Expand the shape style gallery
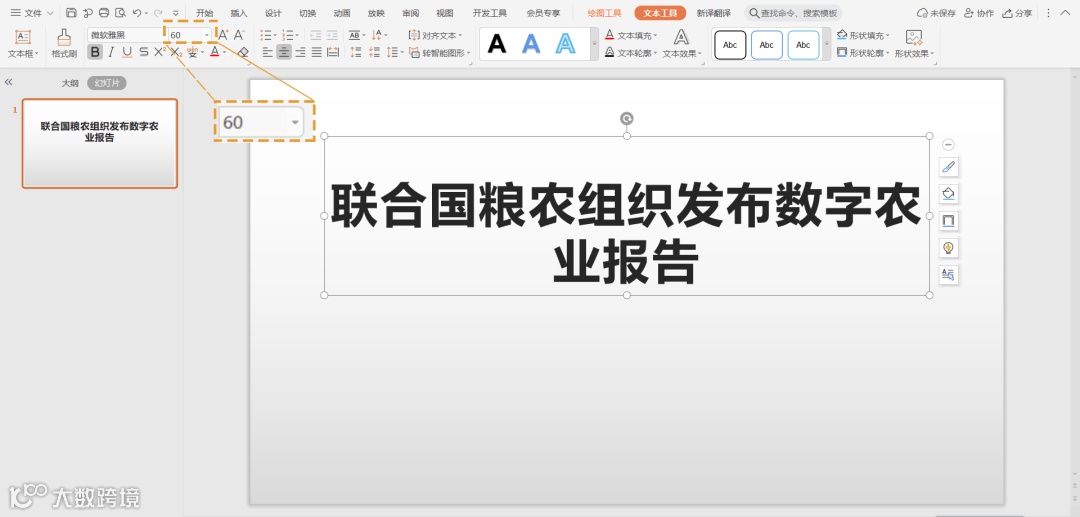 (827, 45)
